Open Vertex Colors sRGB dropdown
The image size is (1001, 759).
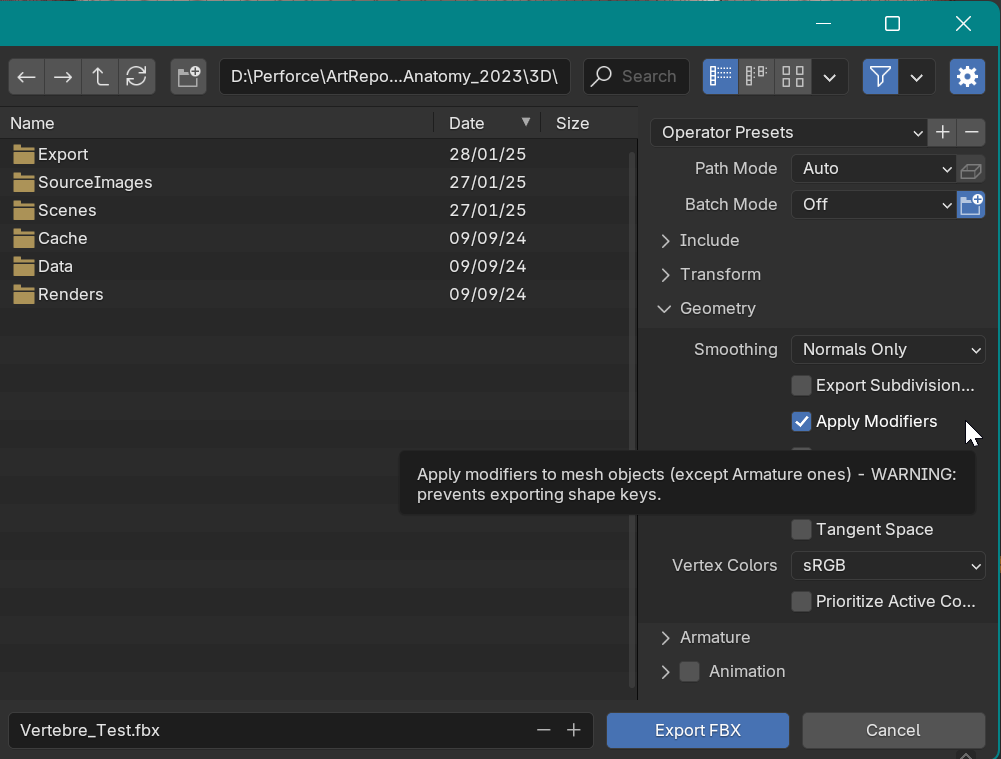click(x=888, y=566)
